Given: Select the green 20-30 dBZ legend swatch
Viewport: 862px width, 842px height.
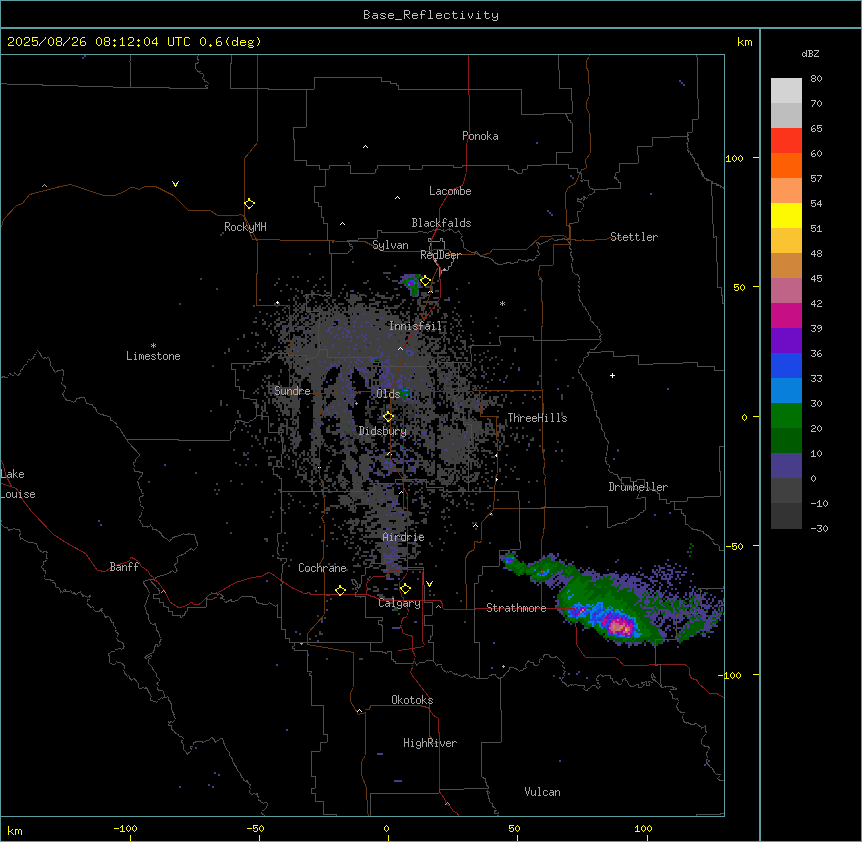Looking at the screenshot, I should tap(786, 416).
